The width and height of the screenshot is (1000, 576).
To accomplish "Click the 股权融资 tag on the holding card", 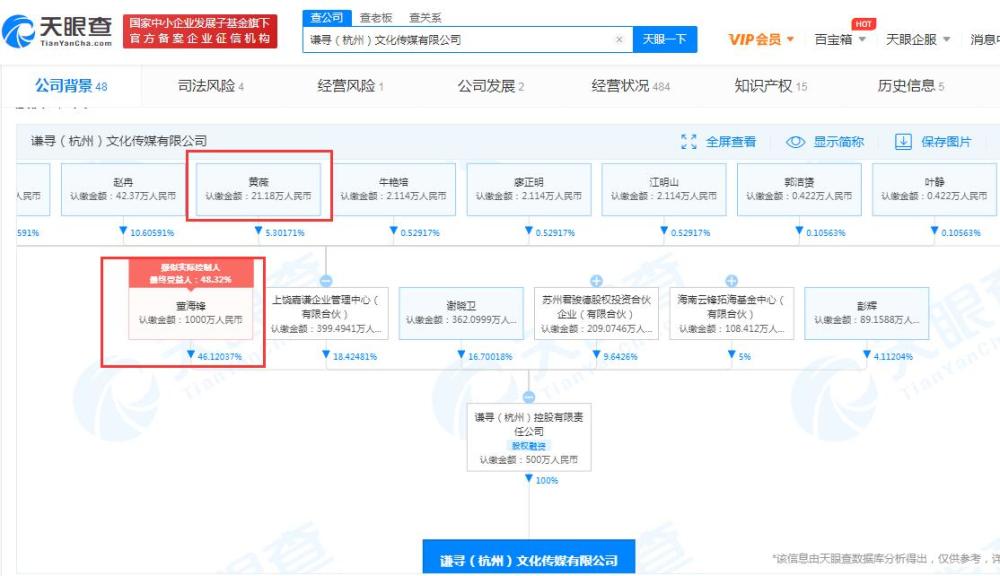I will click(529, 446).
